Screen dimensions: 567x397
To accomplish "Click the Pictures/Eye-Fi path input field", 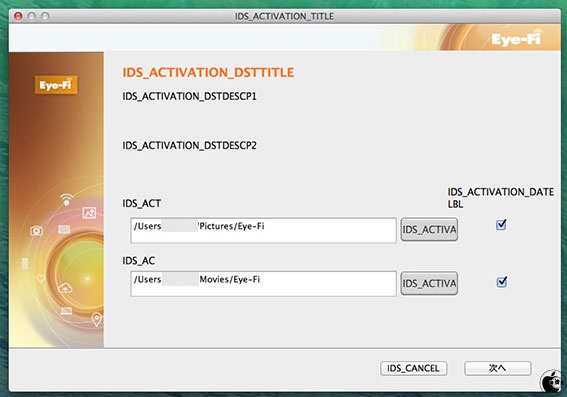I will (x=263, y=230).
